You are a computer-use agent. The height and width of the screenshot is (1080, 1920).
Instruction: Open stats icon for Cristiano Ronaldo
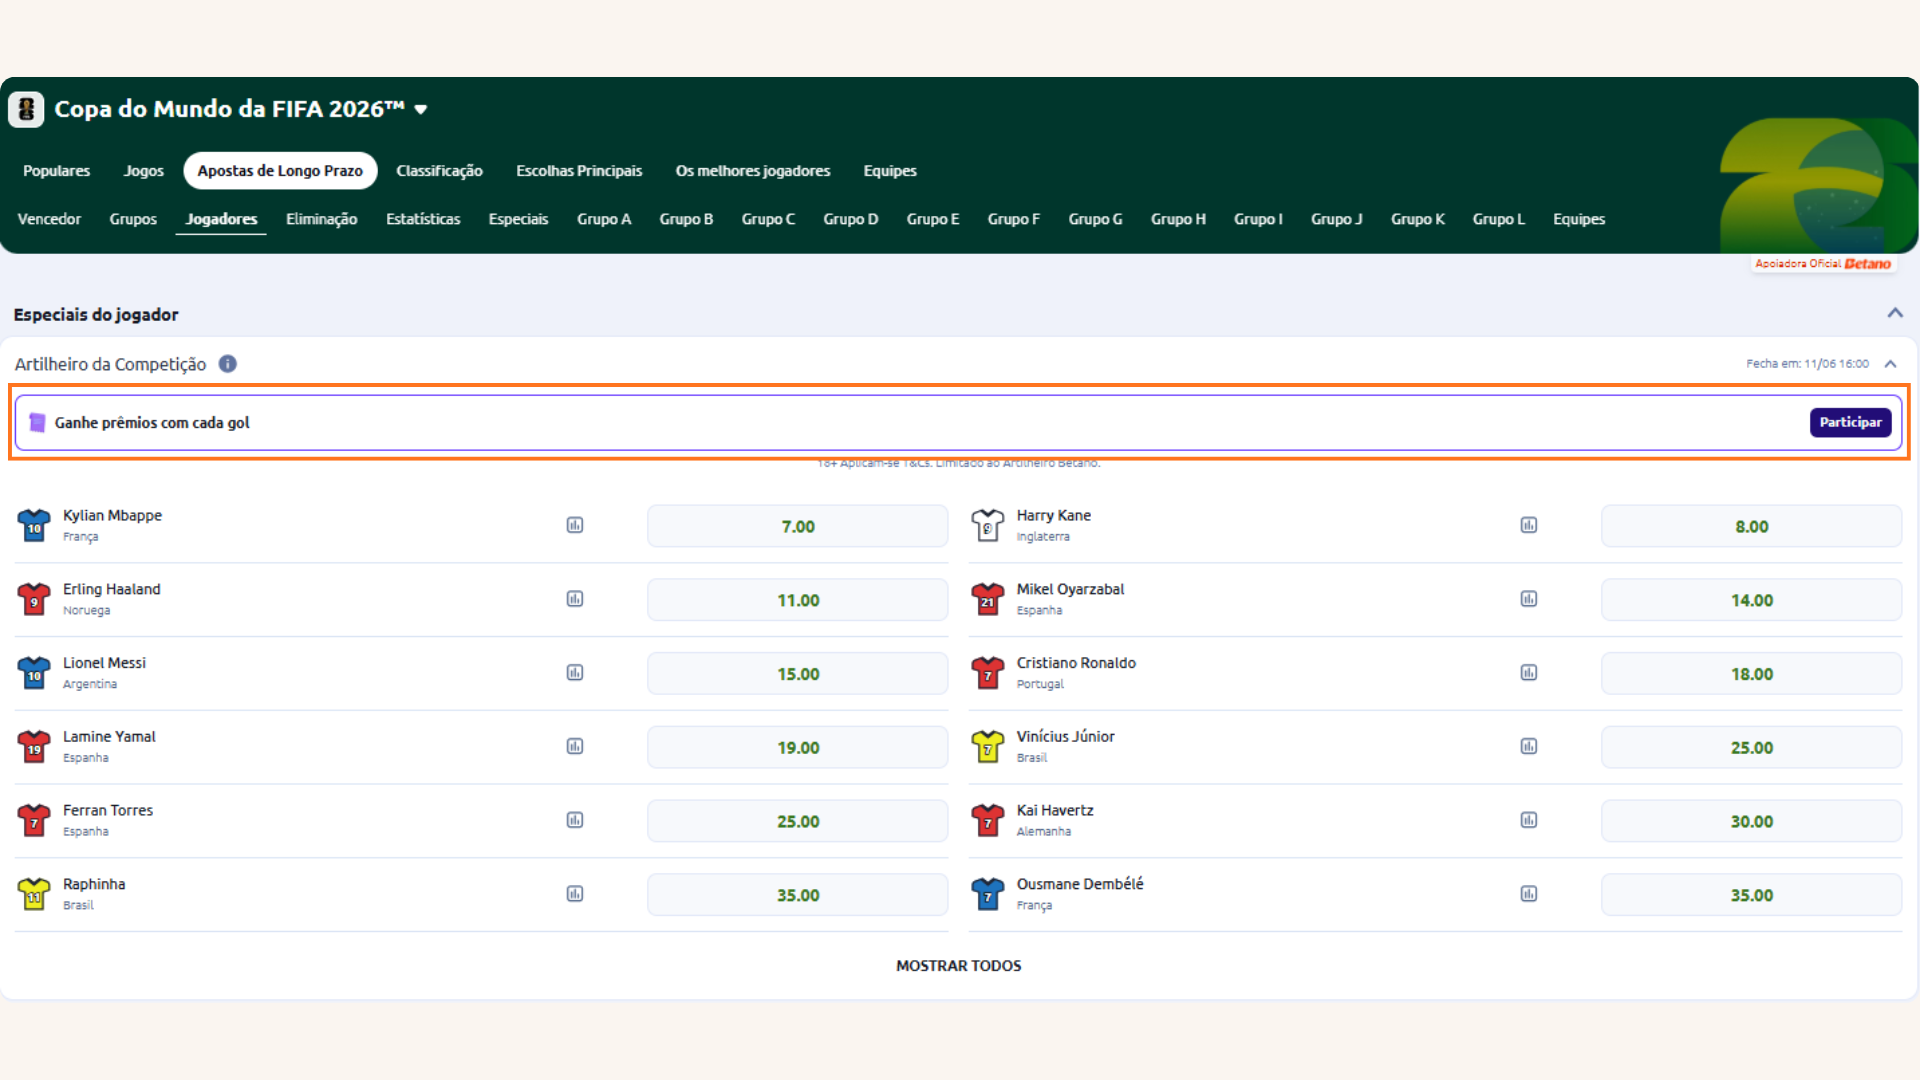click(x=1529, y=673)
